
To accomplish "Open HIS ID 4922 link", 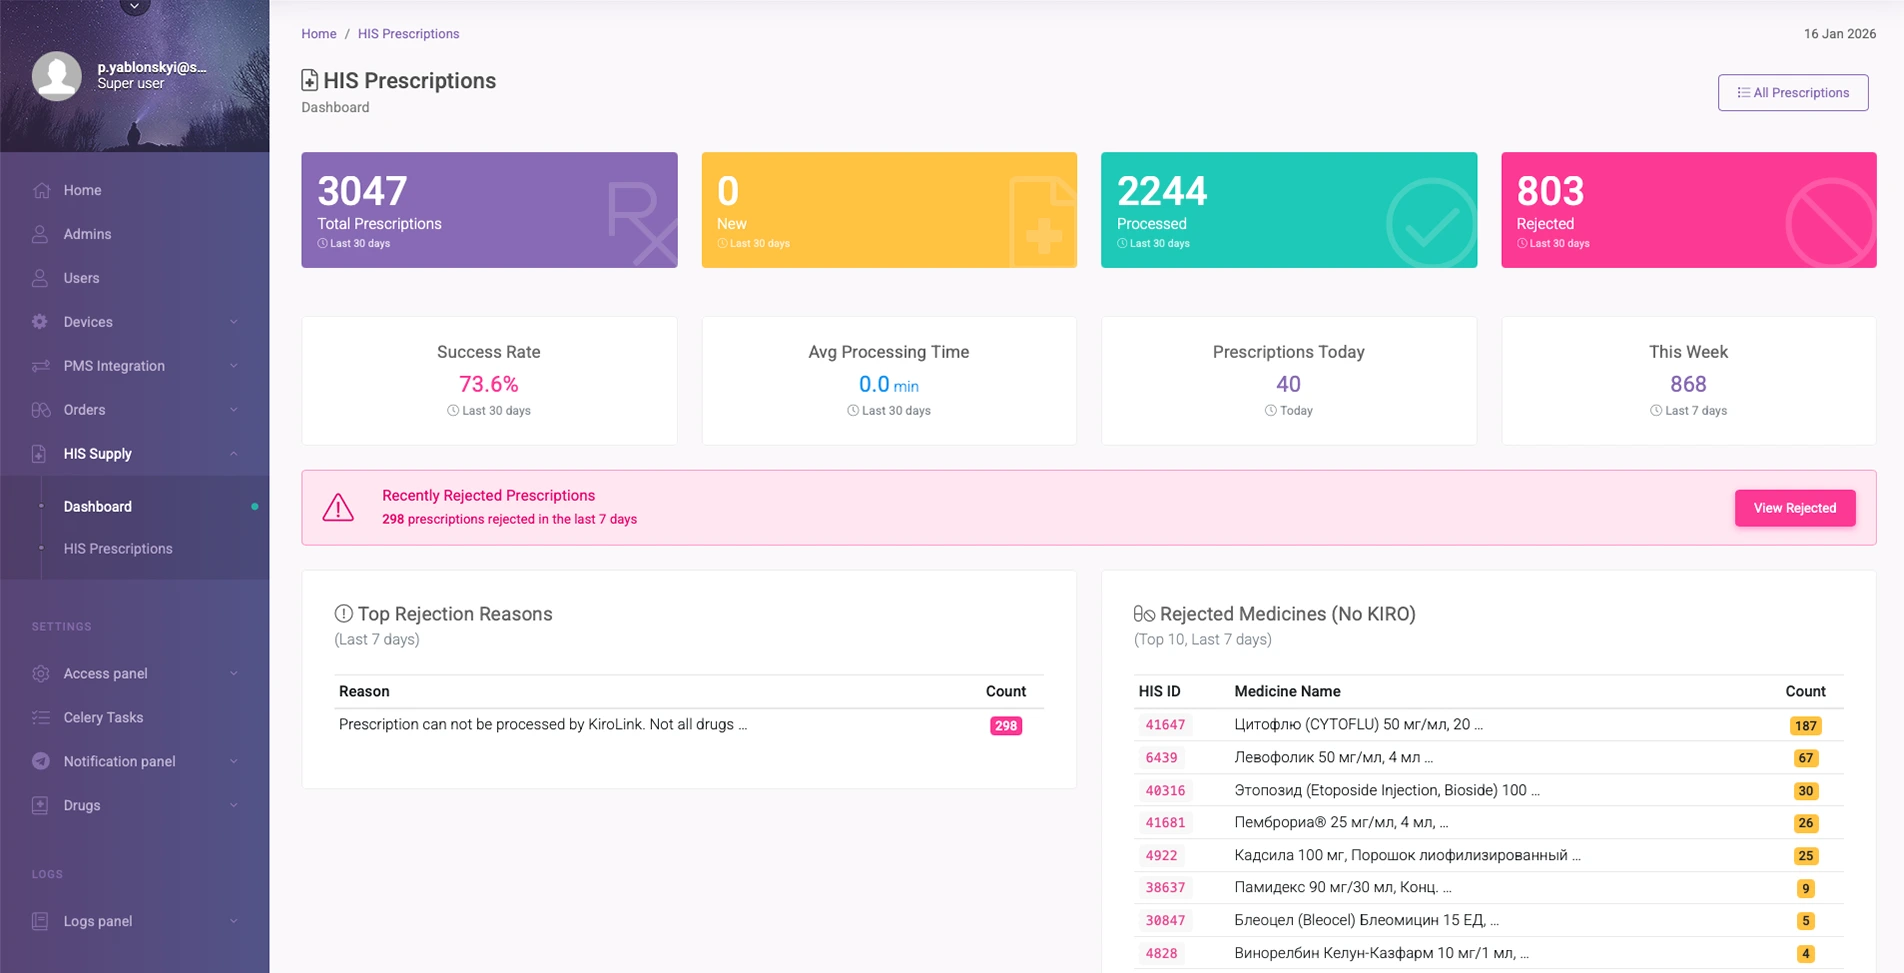I will coord(1161,856).
